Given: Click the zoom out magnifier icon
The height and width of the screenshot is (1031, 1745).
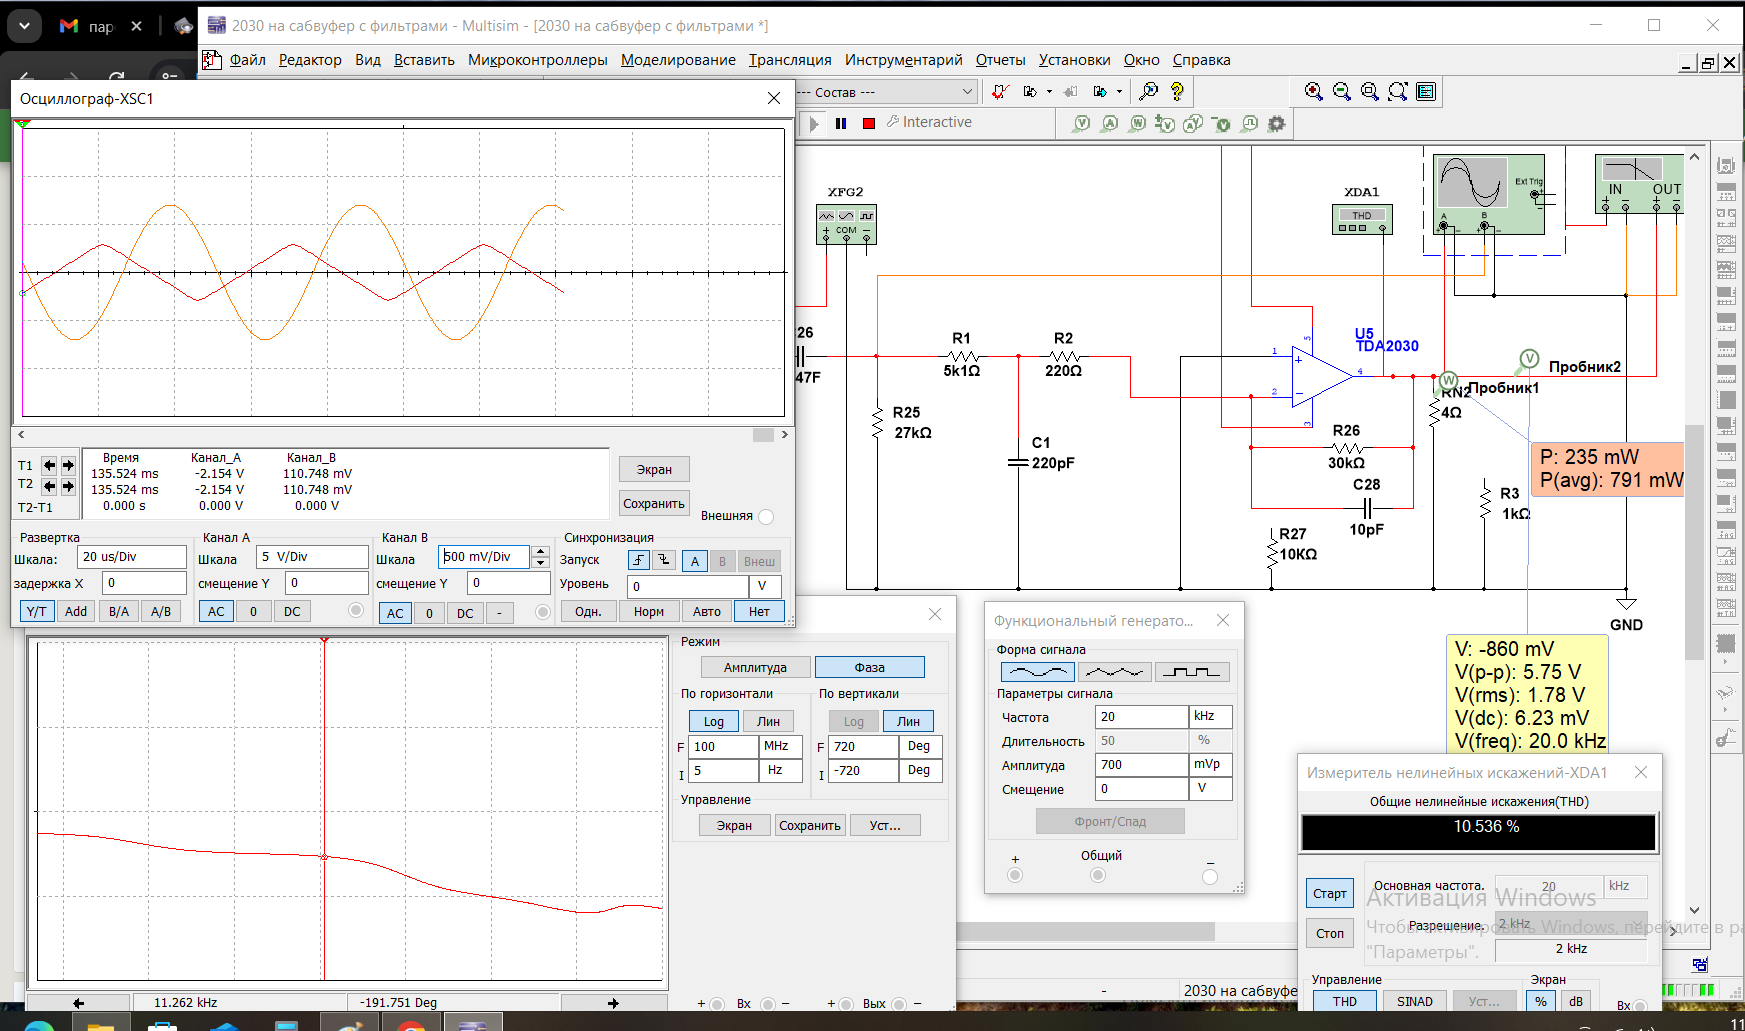Looking at the screenshot, I should pyautogui.click(x=1342, y=92).
